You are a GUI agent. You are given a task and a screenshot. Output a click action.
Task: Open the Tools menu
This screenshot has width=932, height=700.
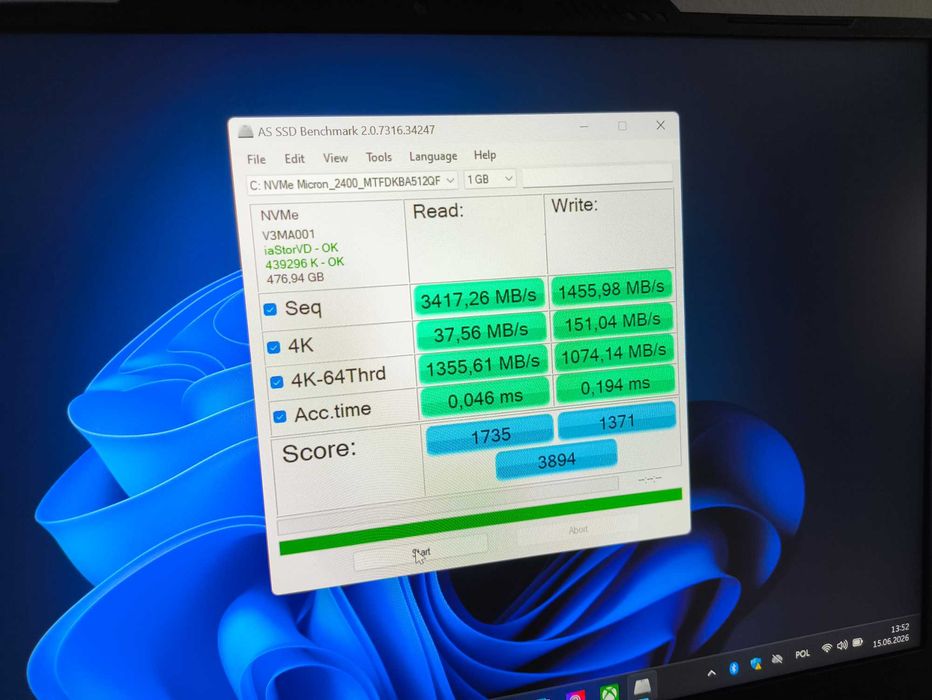[379, 157]
